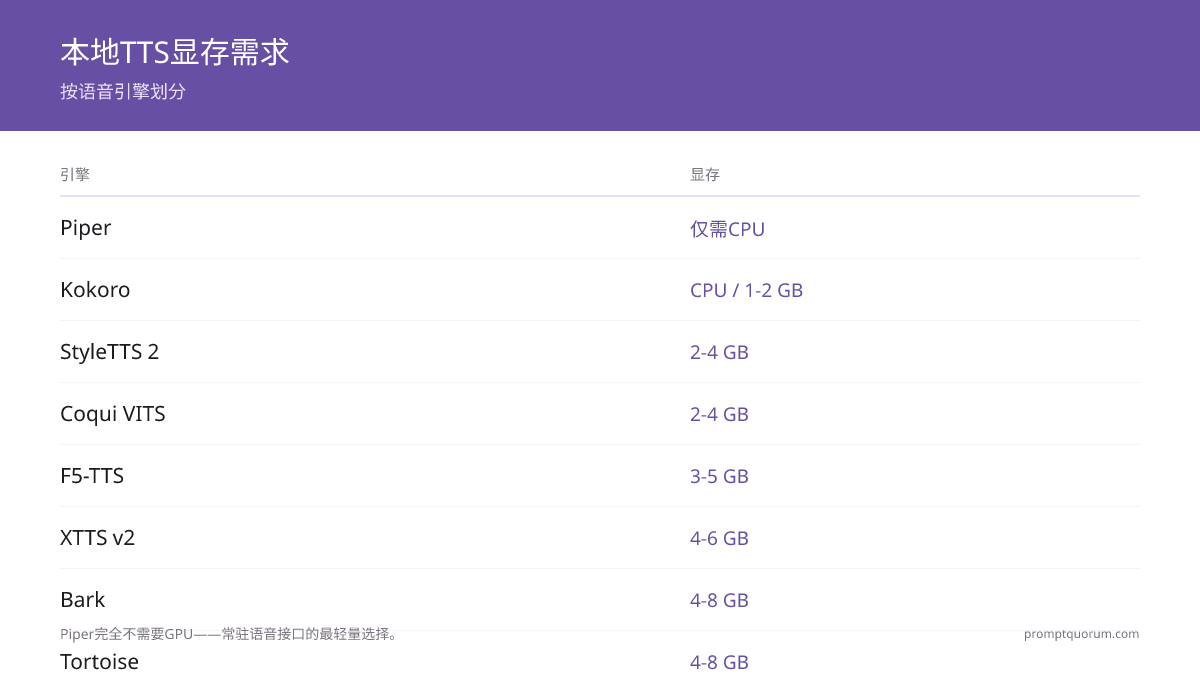Click the CPU / 1-2 GB value
The image size is (1200, 675).
(746, 290)
